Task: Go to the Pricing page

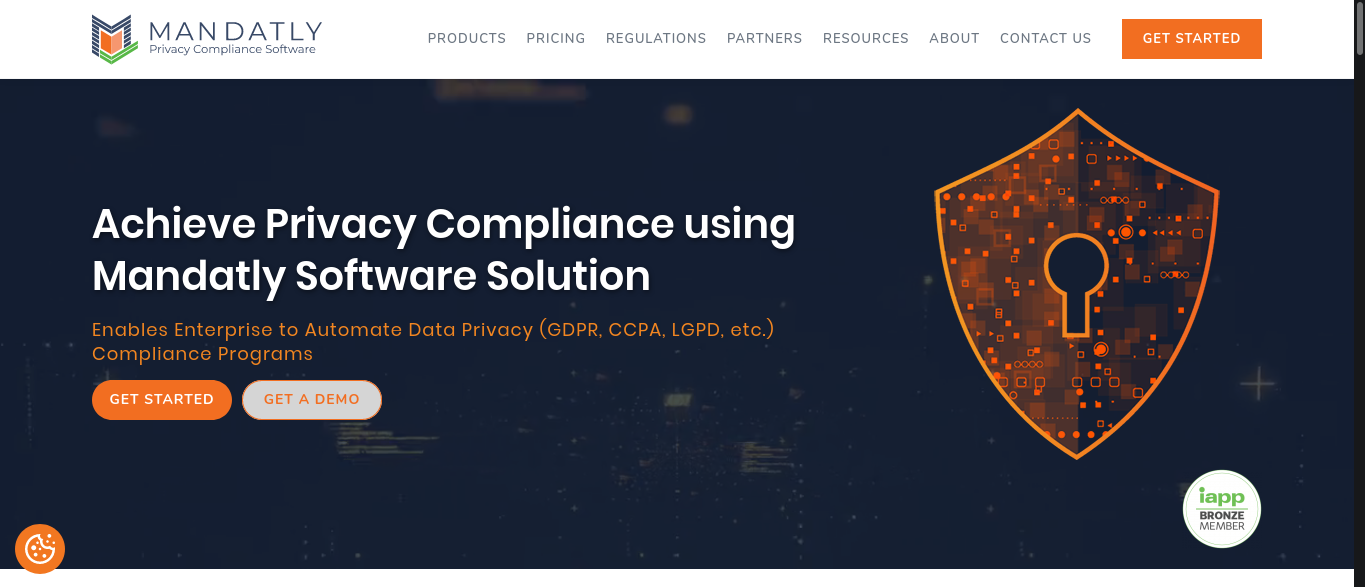Action: click(556, 38)
